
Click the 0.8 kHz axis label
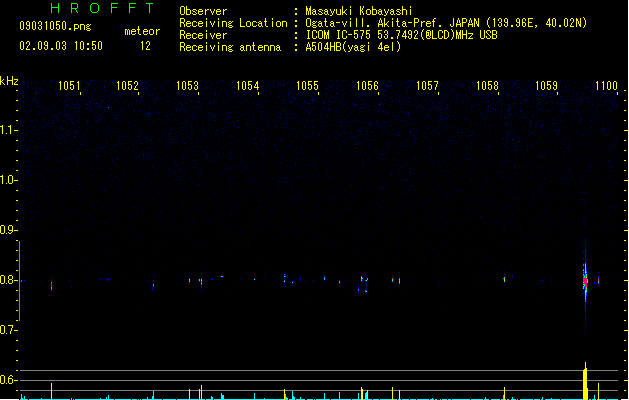click(x=8, y=280)
